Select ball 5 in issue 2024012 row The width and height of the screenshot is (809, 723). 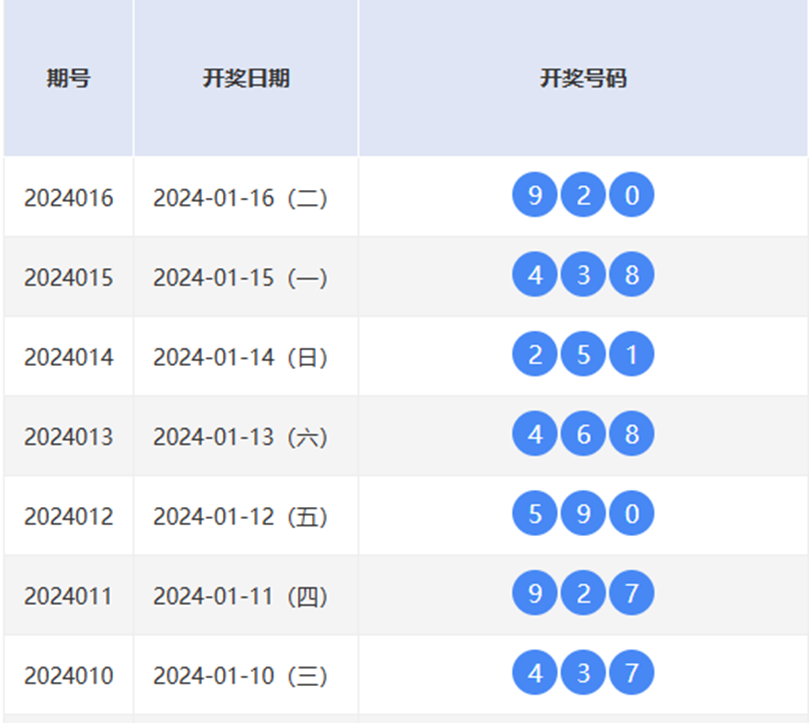tap(535, 514)
